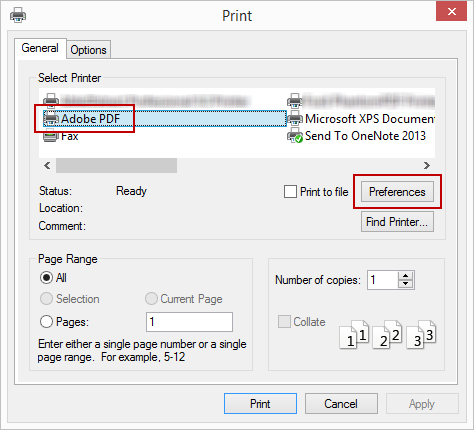Switch to the General tab
This screenshot has height=430, width=474.
tap(40, 48)
